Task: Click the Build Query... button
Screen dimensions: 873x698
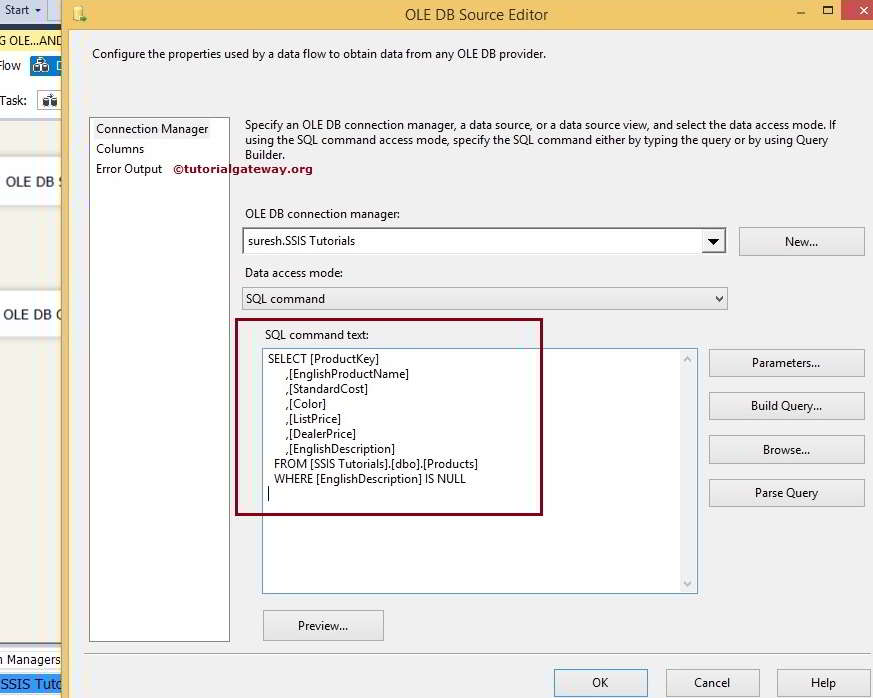Action: click(x=786, y=406)
